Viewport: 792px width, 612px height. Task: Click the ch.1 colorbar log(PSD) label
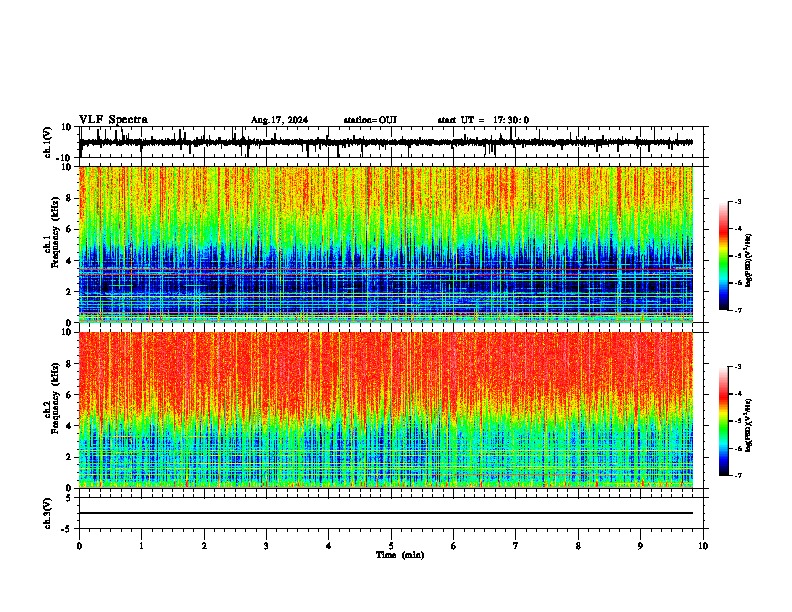tap(748, 260)
